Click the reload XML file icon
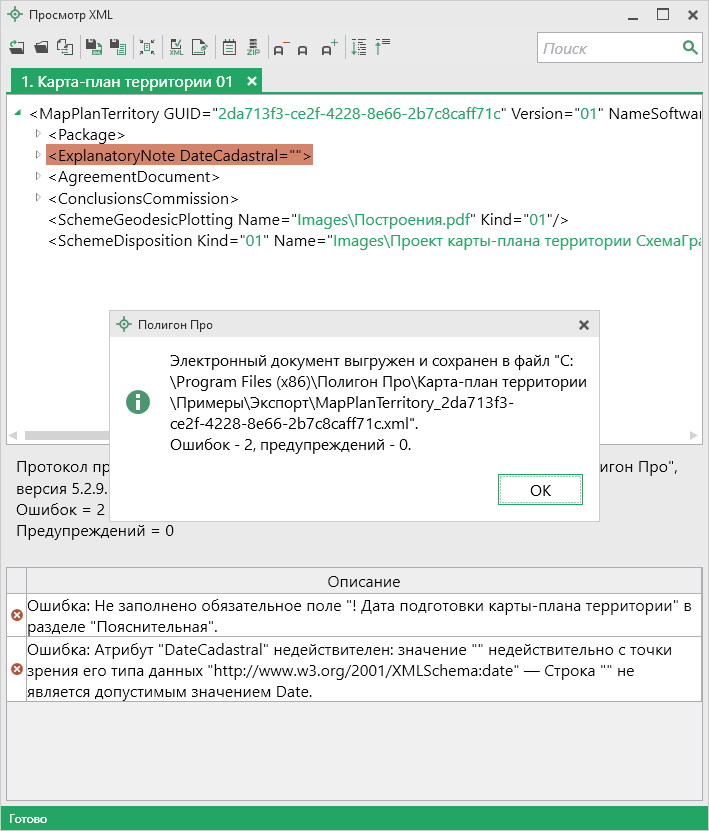 [16, 47]
